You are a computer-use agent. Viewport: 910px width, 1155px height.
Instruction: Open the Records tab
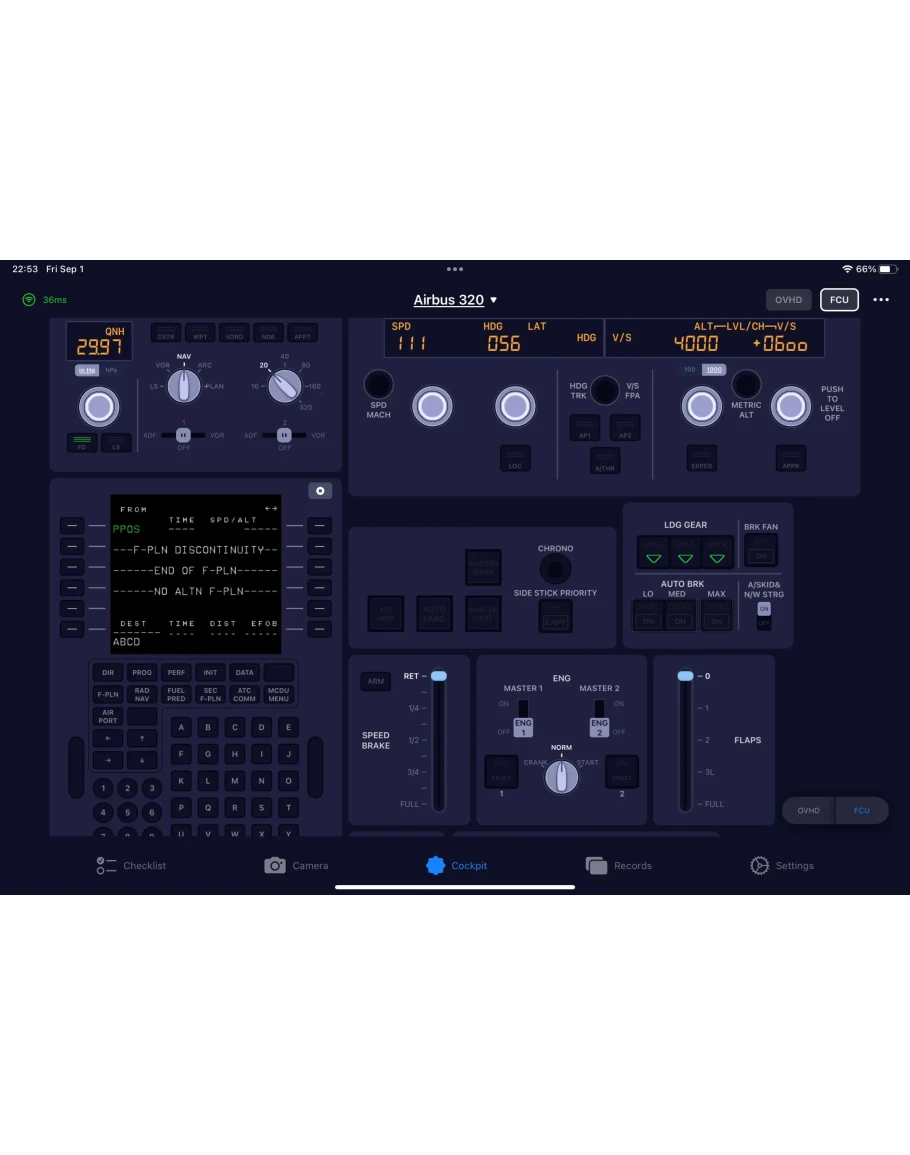pyautogui.click(x=618, y=866)
